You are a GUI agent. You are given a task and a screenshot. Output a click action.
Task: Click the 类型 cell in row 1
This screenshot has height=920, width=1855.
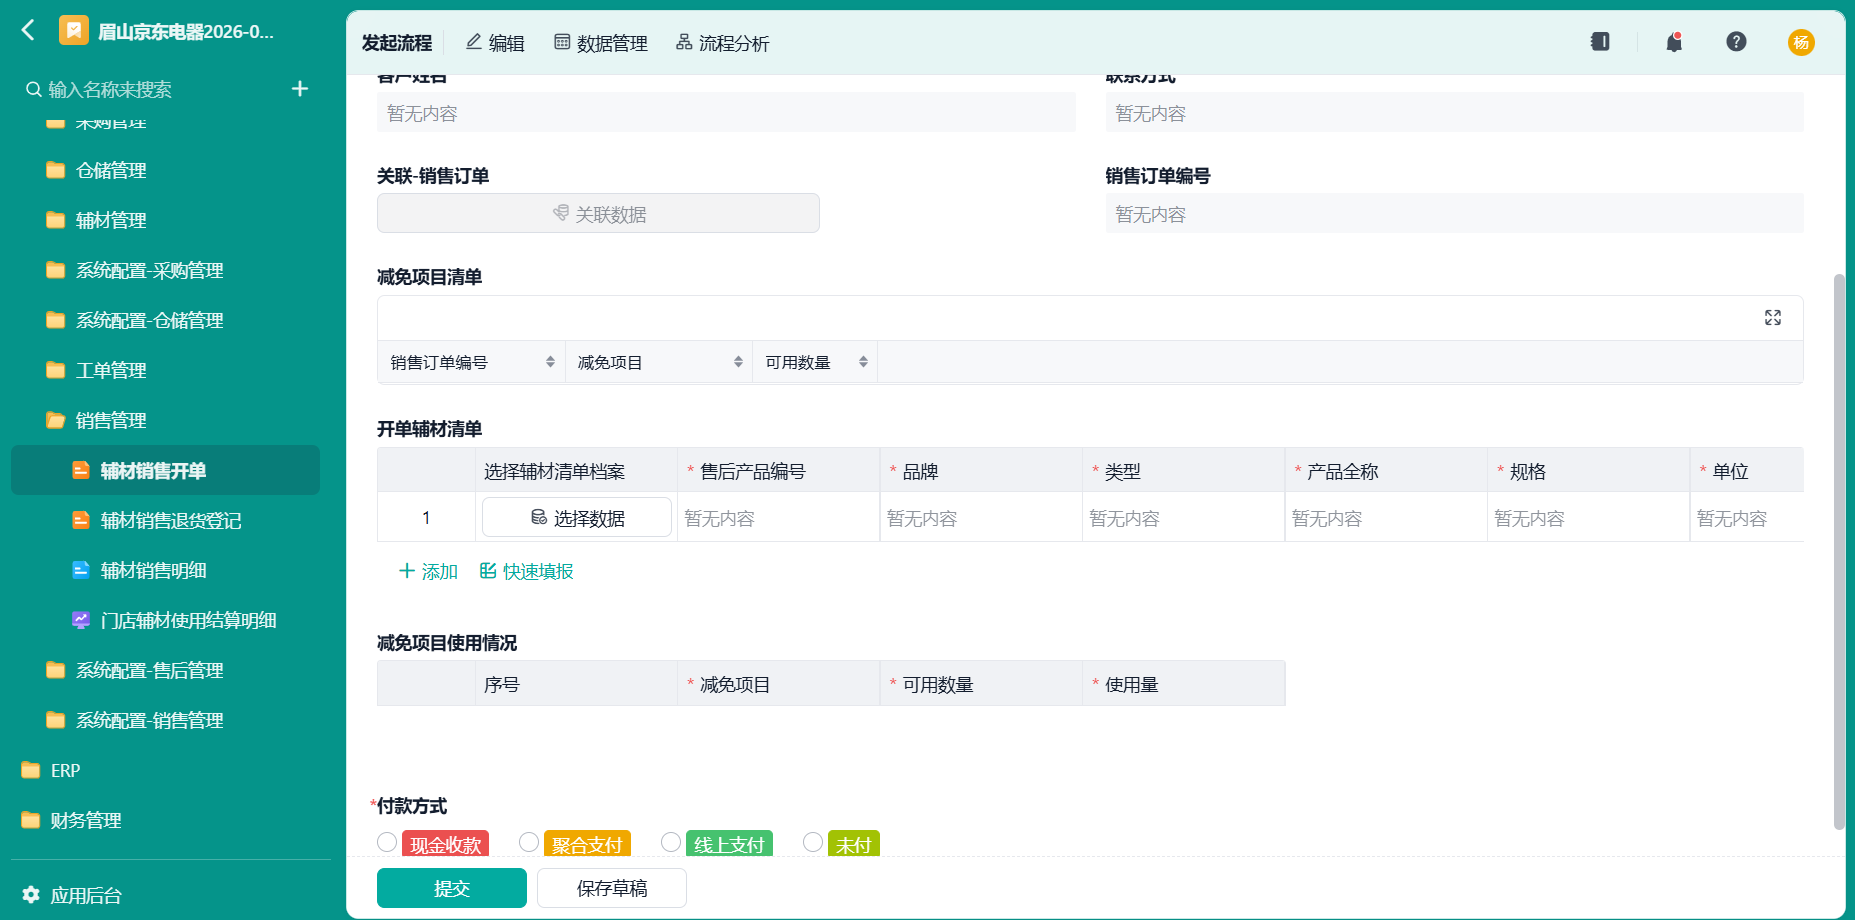tap(1183, 517)
